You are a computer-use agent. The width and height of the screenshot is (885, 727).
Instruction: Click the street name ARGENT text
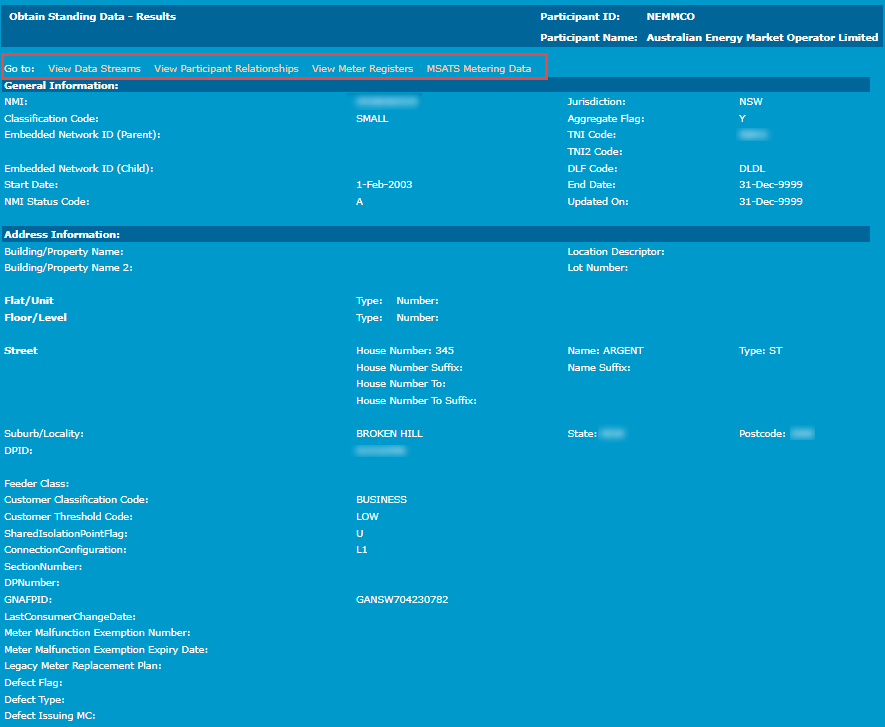click(x=622, y=351)
